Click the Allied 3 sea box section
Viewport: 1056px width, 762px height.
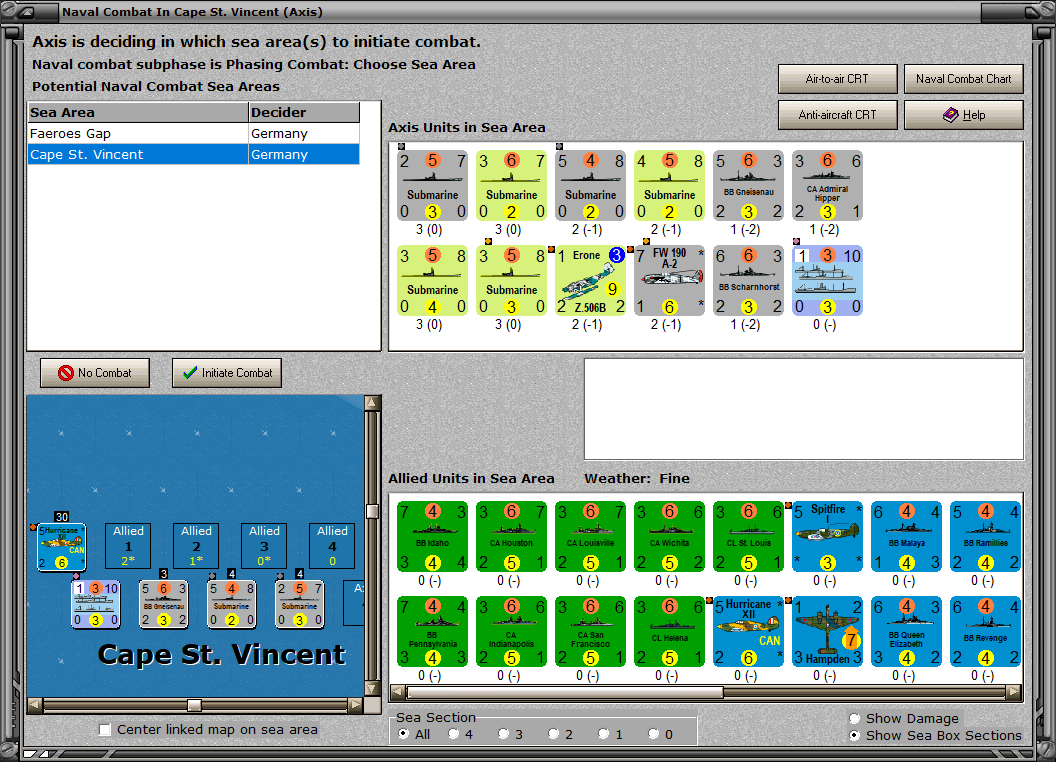point(264,546)
